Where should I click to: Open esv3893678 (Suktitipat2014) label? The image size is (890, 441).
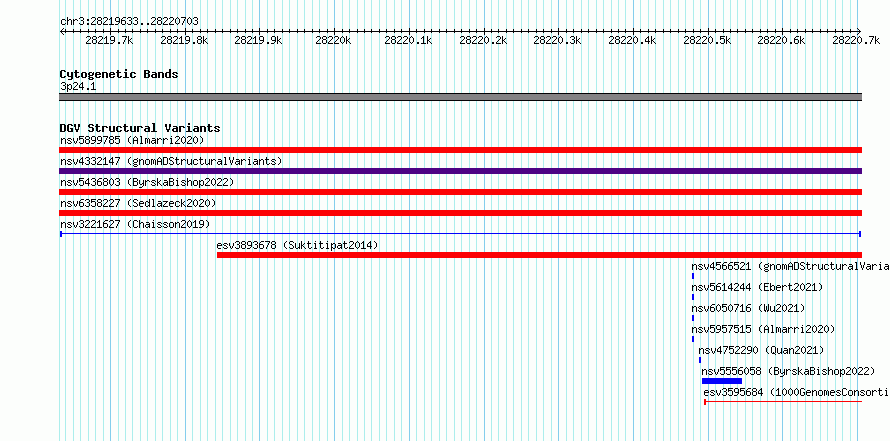click(x=297, y=245)
